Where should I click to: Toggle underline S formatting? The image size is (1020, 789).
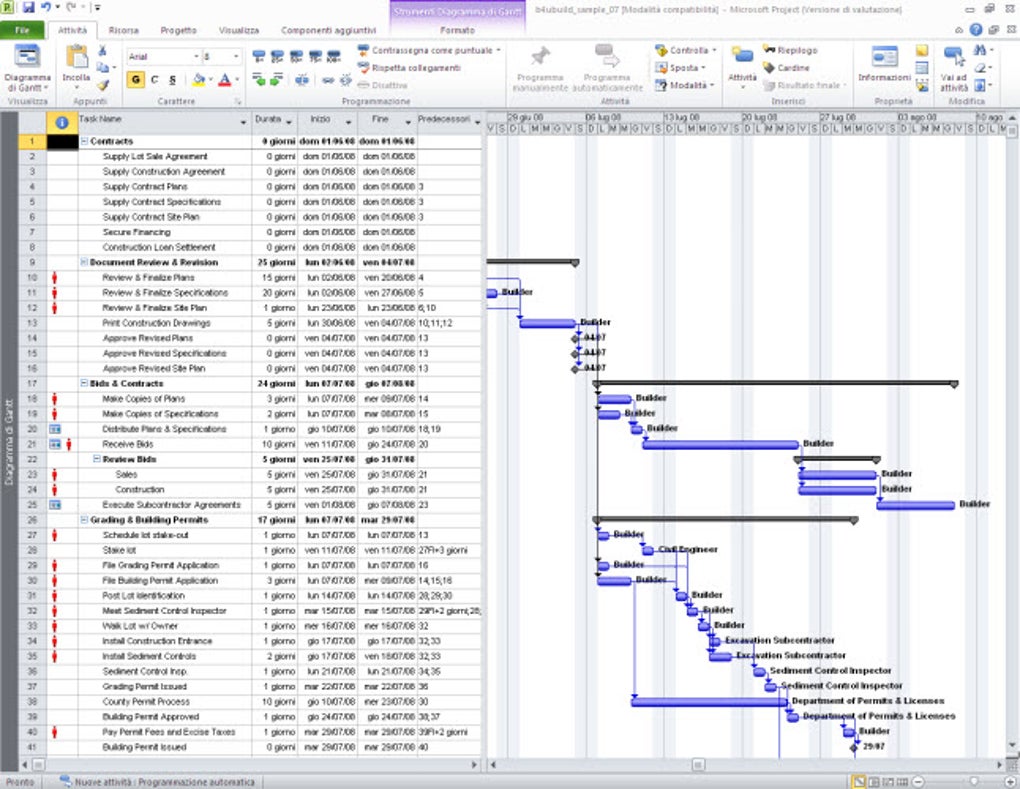tap(172, 79)
